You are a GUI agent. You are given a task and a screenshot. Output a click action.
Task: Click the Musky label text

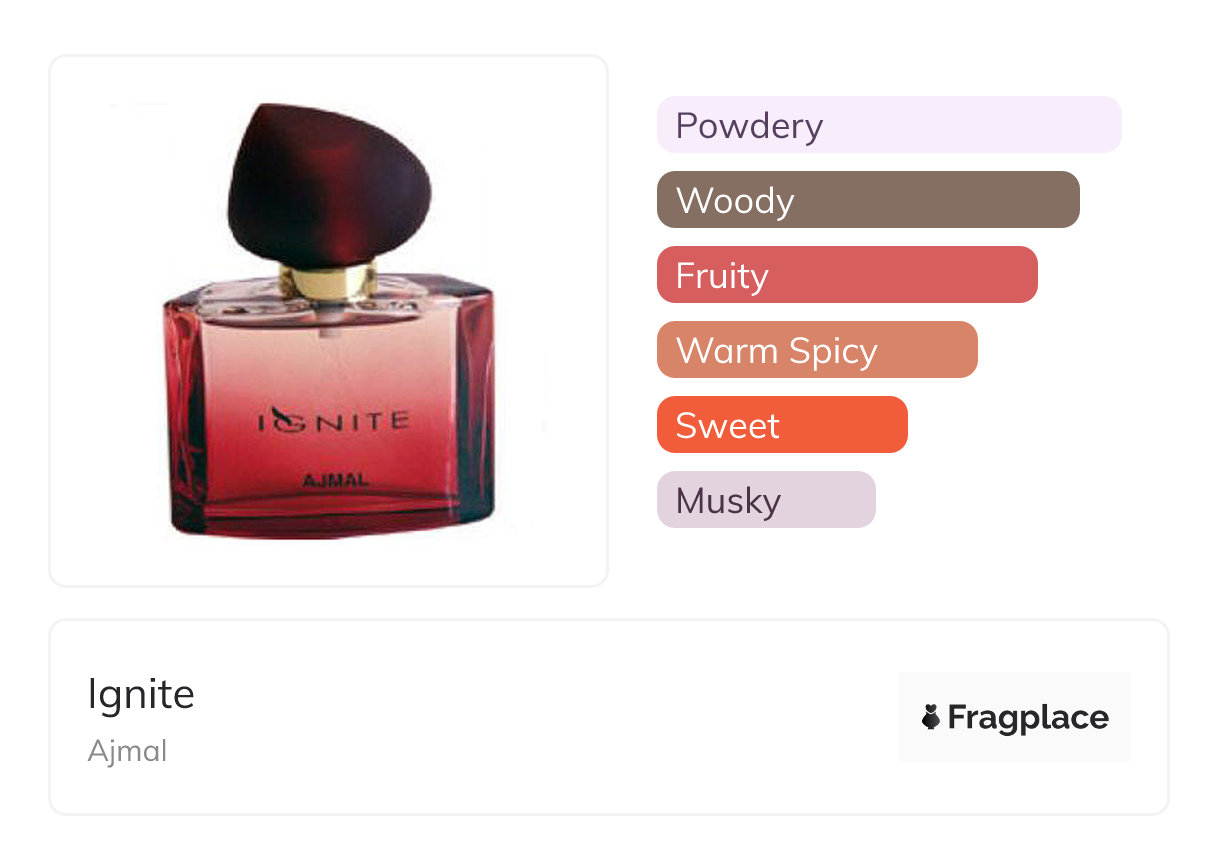point(728,501)
